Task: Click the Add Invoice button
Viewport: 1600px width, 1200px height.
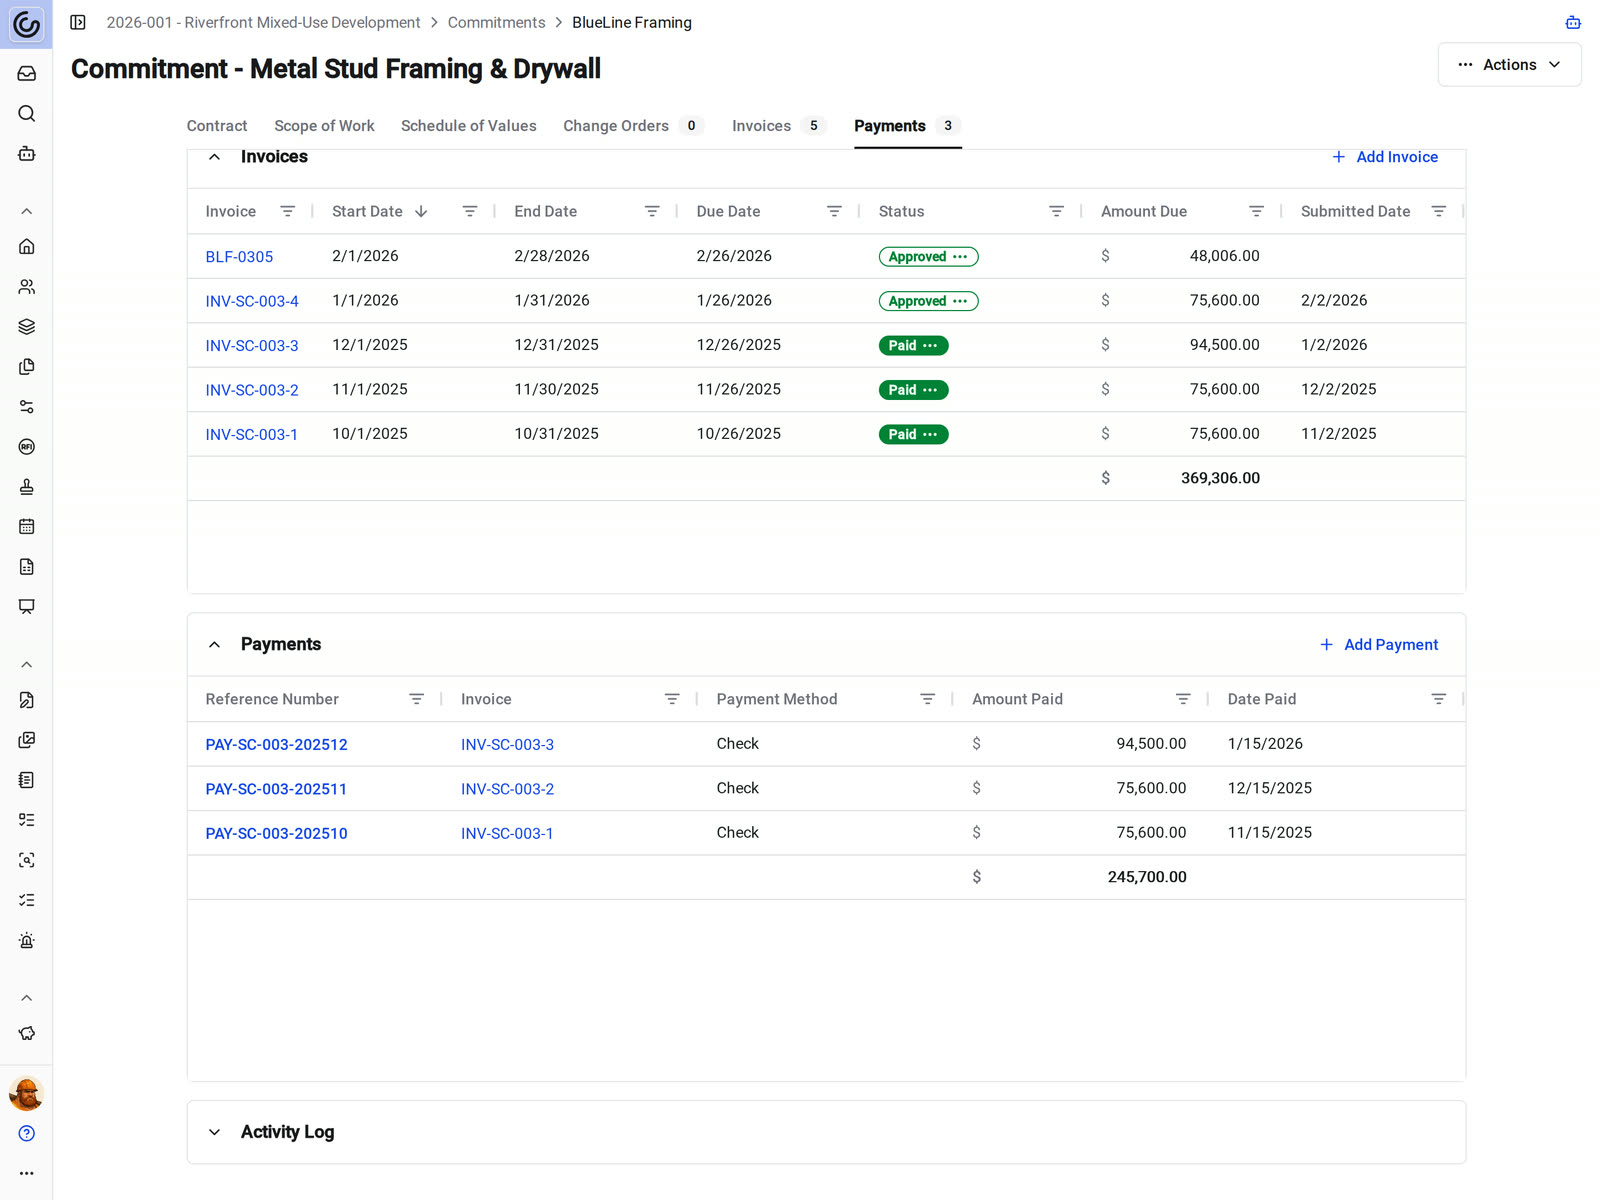Action: click(1385, 157)
